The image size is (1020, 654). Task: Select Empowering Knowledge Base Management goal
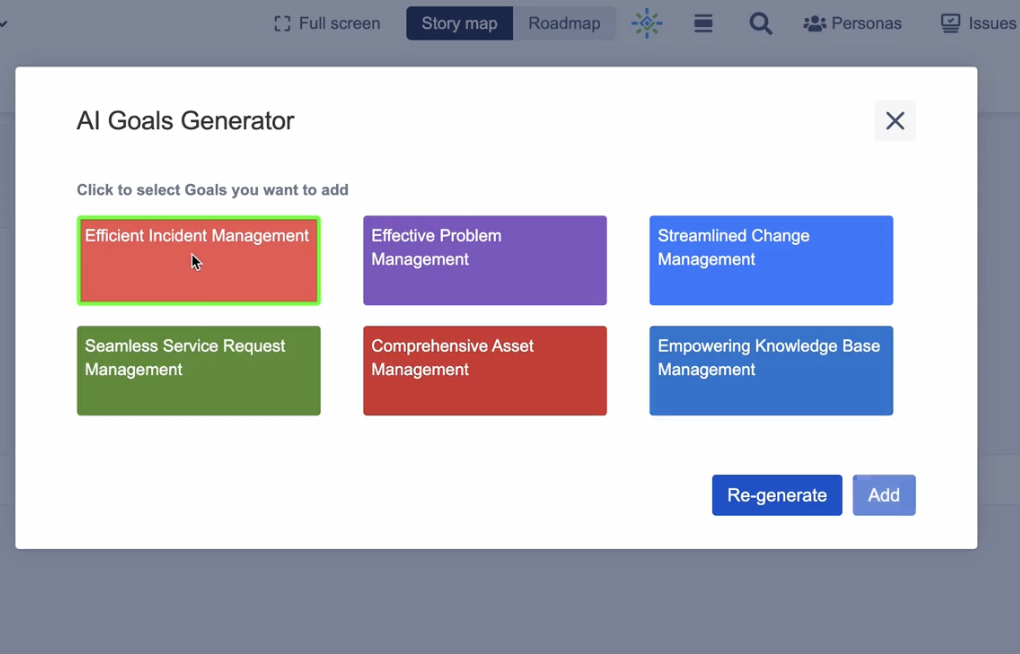tap(770, 370)
